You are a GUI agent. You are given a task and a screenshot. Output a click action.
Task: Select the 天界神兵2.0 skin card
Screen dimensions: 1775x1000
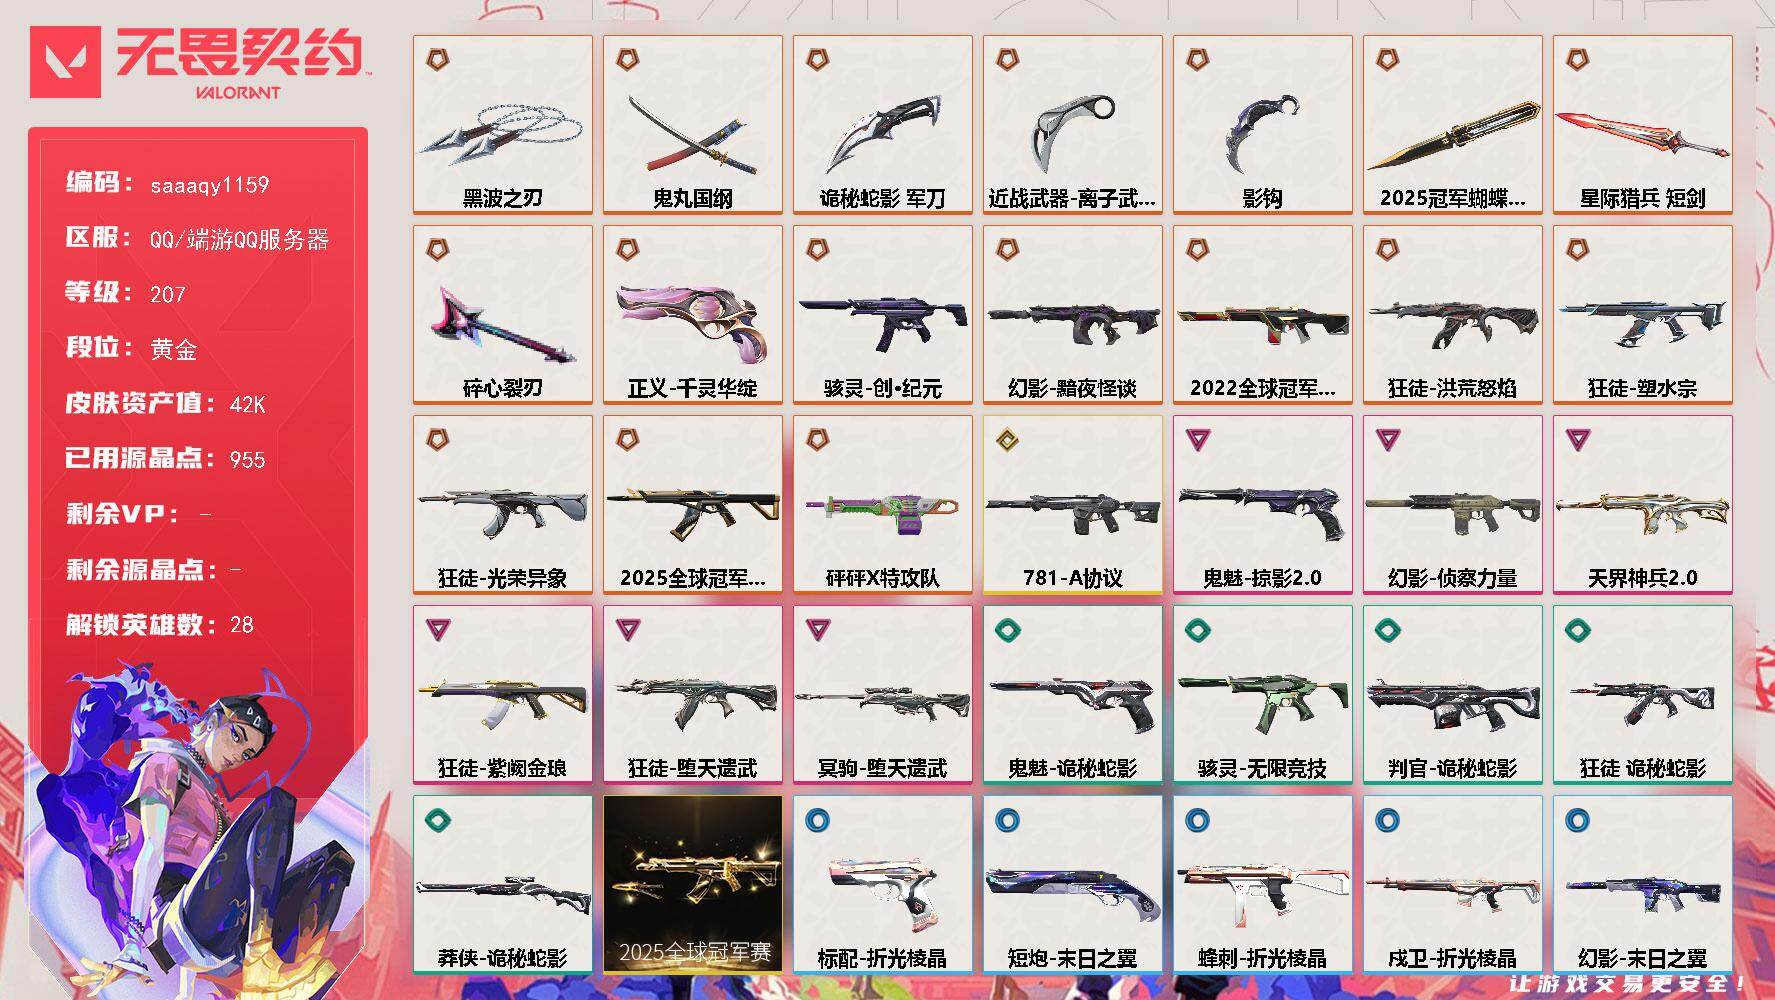pyautogui.click(x=1643, y=505)
